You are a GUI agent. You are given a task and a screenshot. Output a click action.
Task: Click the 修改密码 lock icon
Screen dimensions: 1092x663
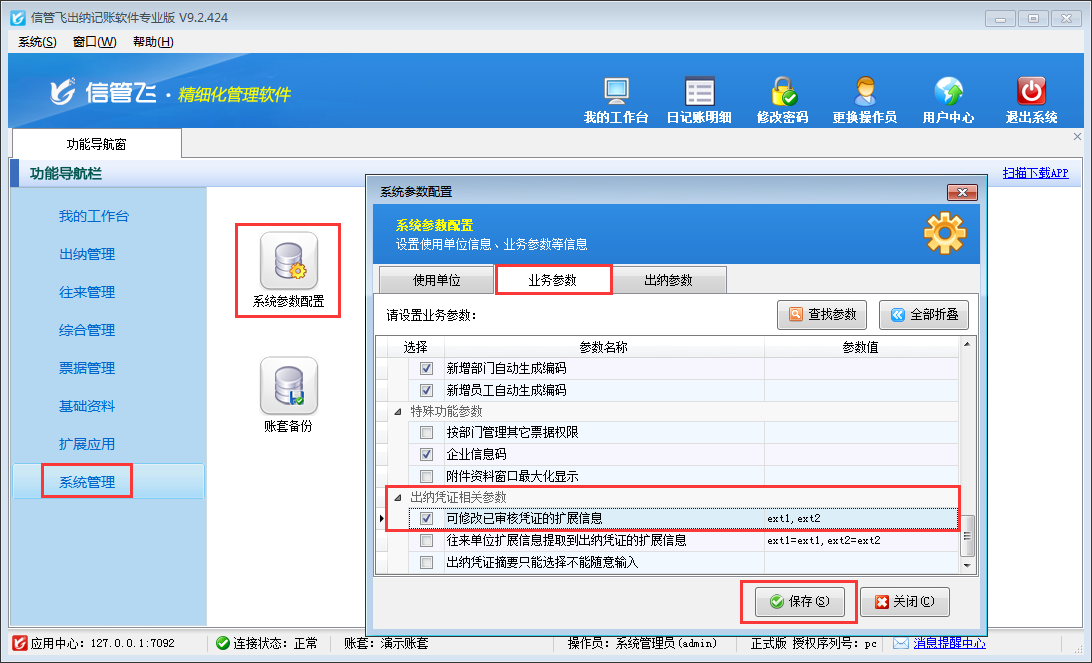tap(782, 93)
